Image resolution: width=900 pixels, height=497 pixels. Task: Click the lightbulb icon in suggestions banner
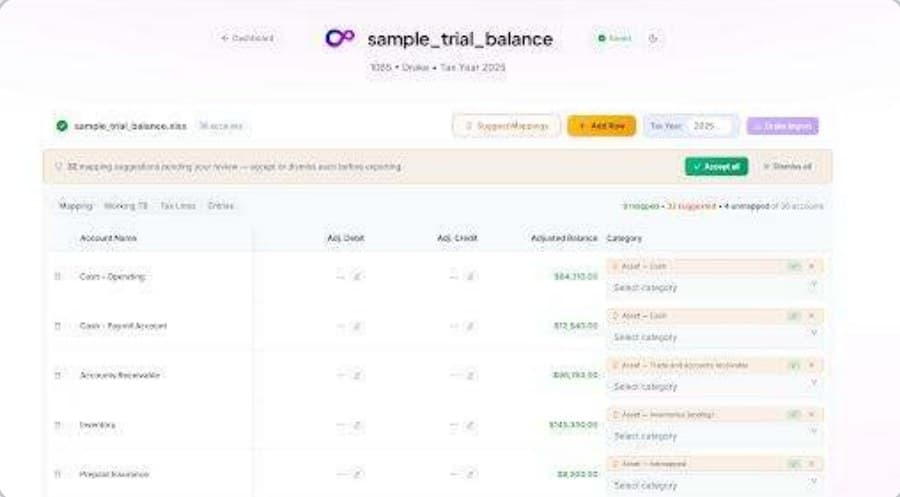click(58, 166)
